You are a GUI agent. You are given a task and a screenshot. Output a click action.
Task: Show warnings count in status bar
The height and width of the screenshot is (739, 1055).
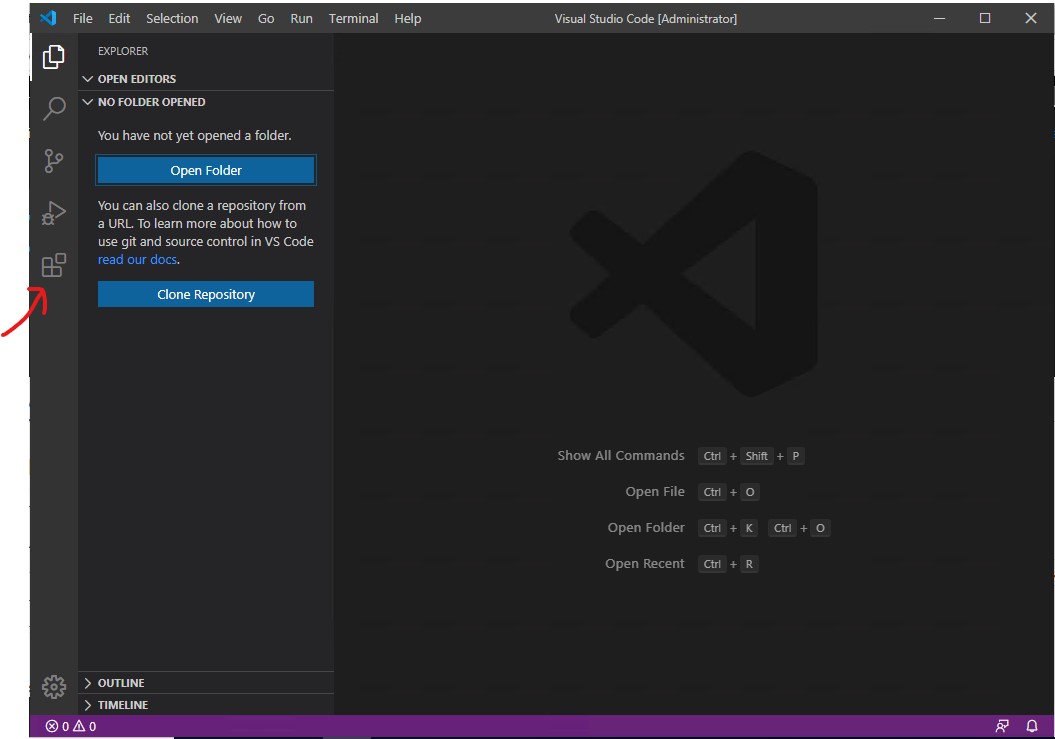coord(85,726)
